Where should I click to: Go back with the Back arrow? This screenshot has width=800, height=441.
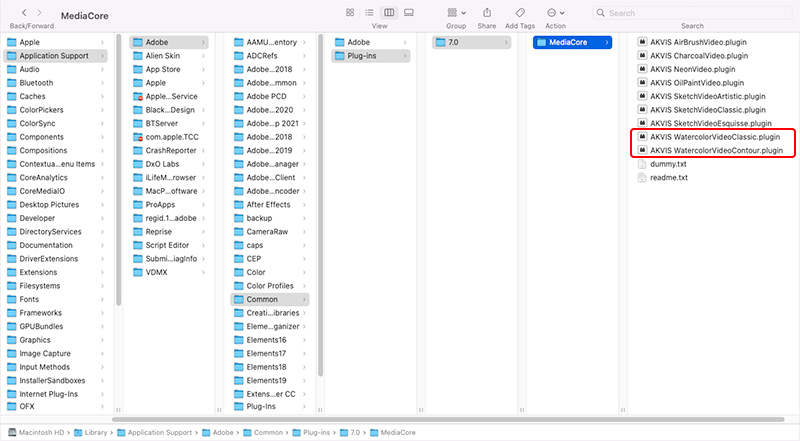(x=24, y=13)
